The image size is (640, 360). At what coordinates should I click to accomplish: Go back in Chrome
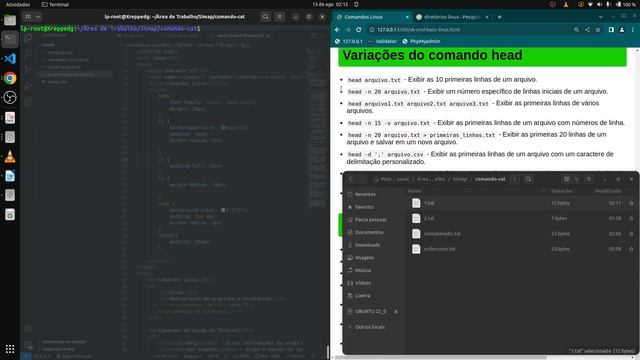point(337,29)
